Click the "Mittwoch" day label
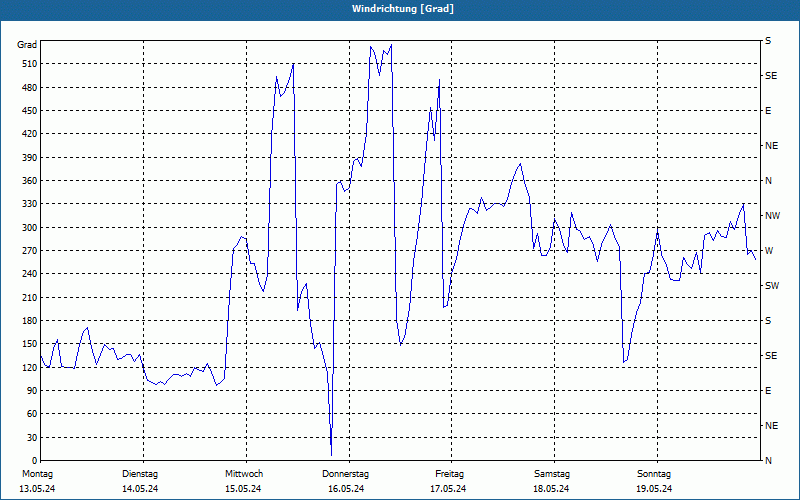This screenshot has height=500, width=800. point(244,474)
